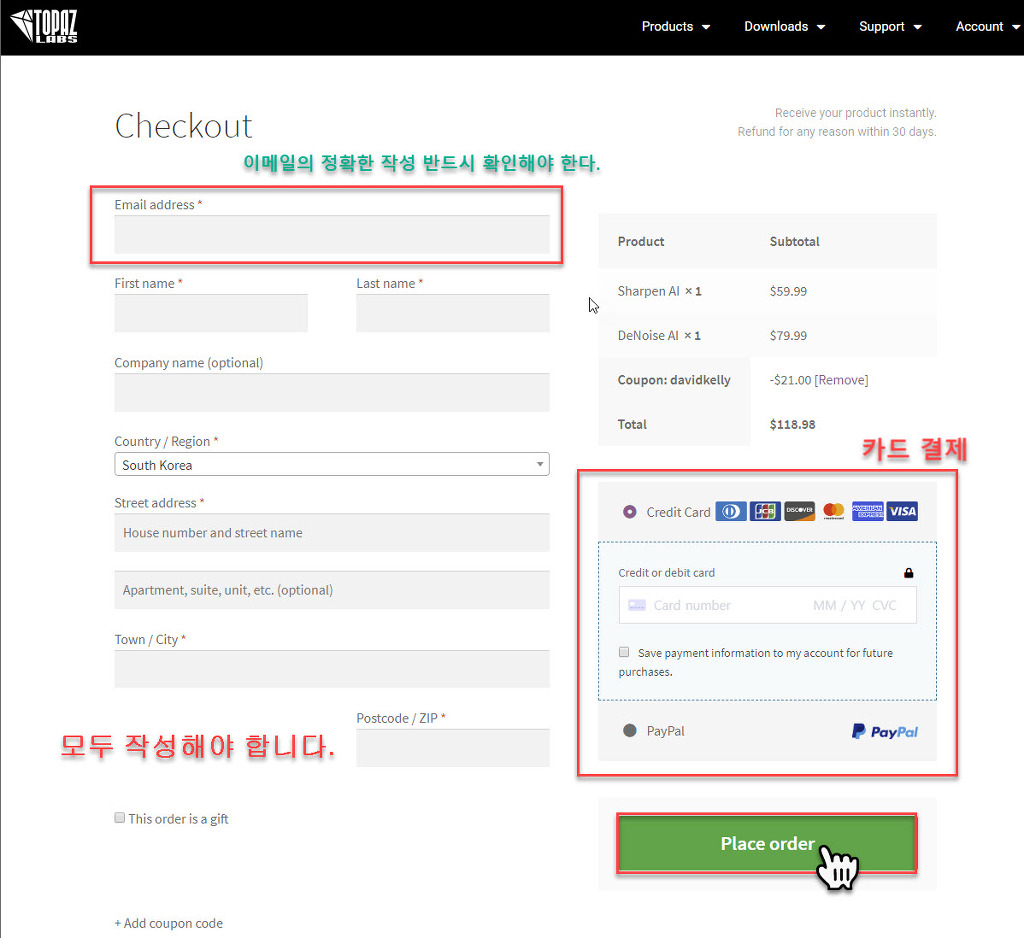Screen dimensions: 1024x938
Task: Check Save payment information checkbox
Action: click(624, 652)
